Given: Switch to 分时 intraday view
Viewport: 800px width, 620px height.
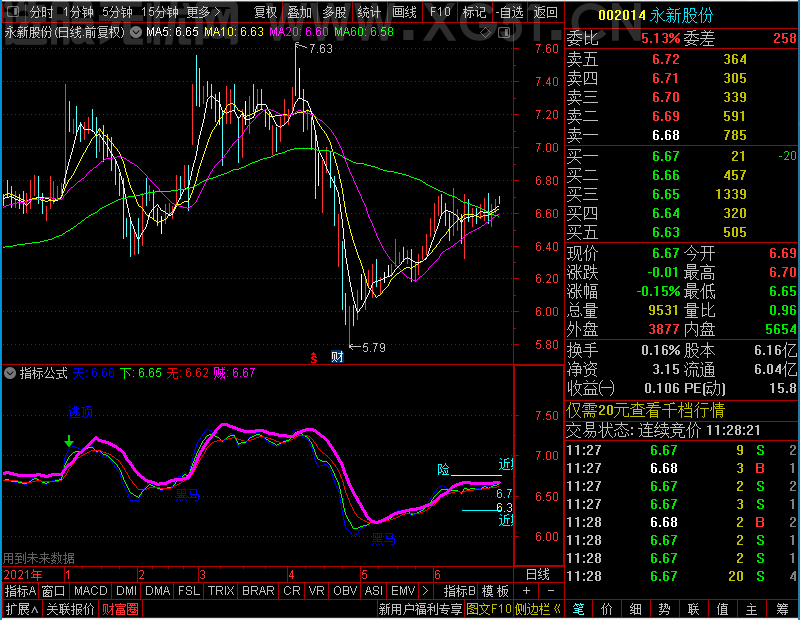Looking at the screenshot, I should tap(41, 12).
